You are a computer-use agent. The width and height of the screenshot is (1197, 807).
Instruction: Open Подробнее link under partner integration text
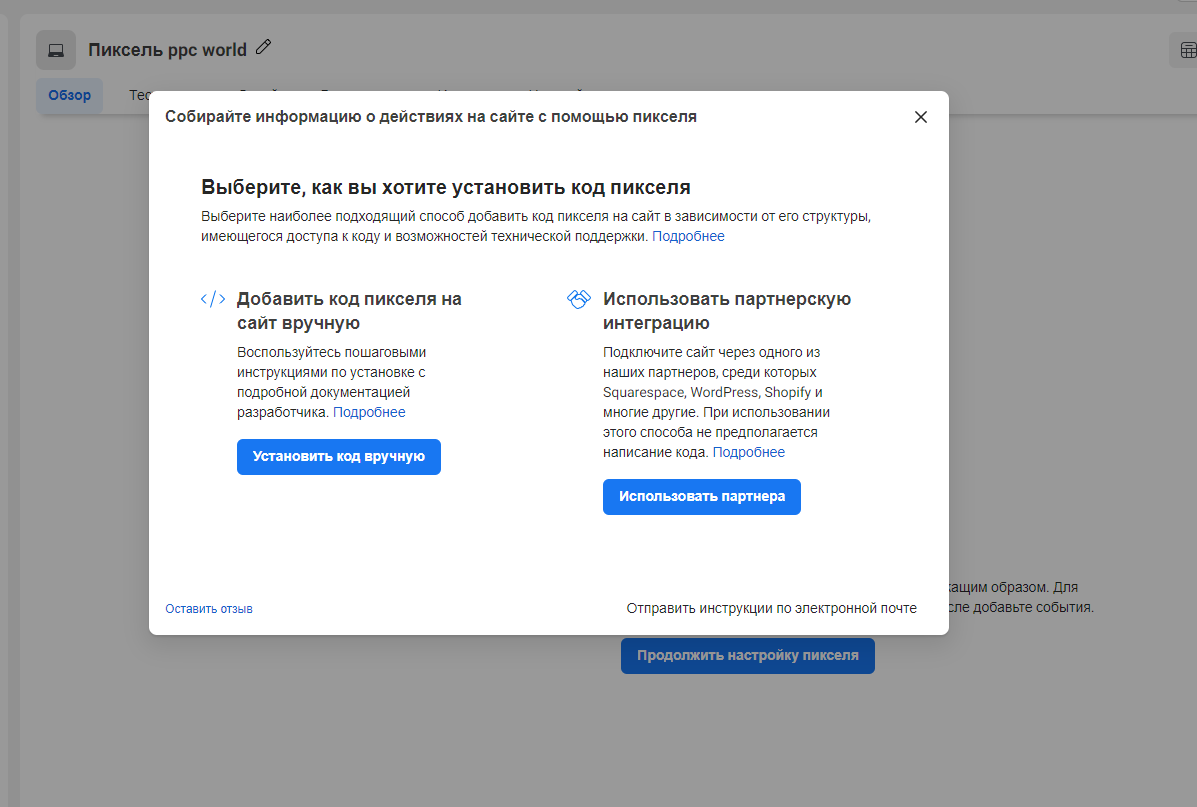pyautogui.click(x=748, y=452)
